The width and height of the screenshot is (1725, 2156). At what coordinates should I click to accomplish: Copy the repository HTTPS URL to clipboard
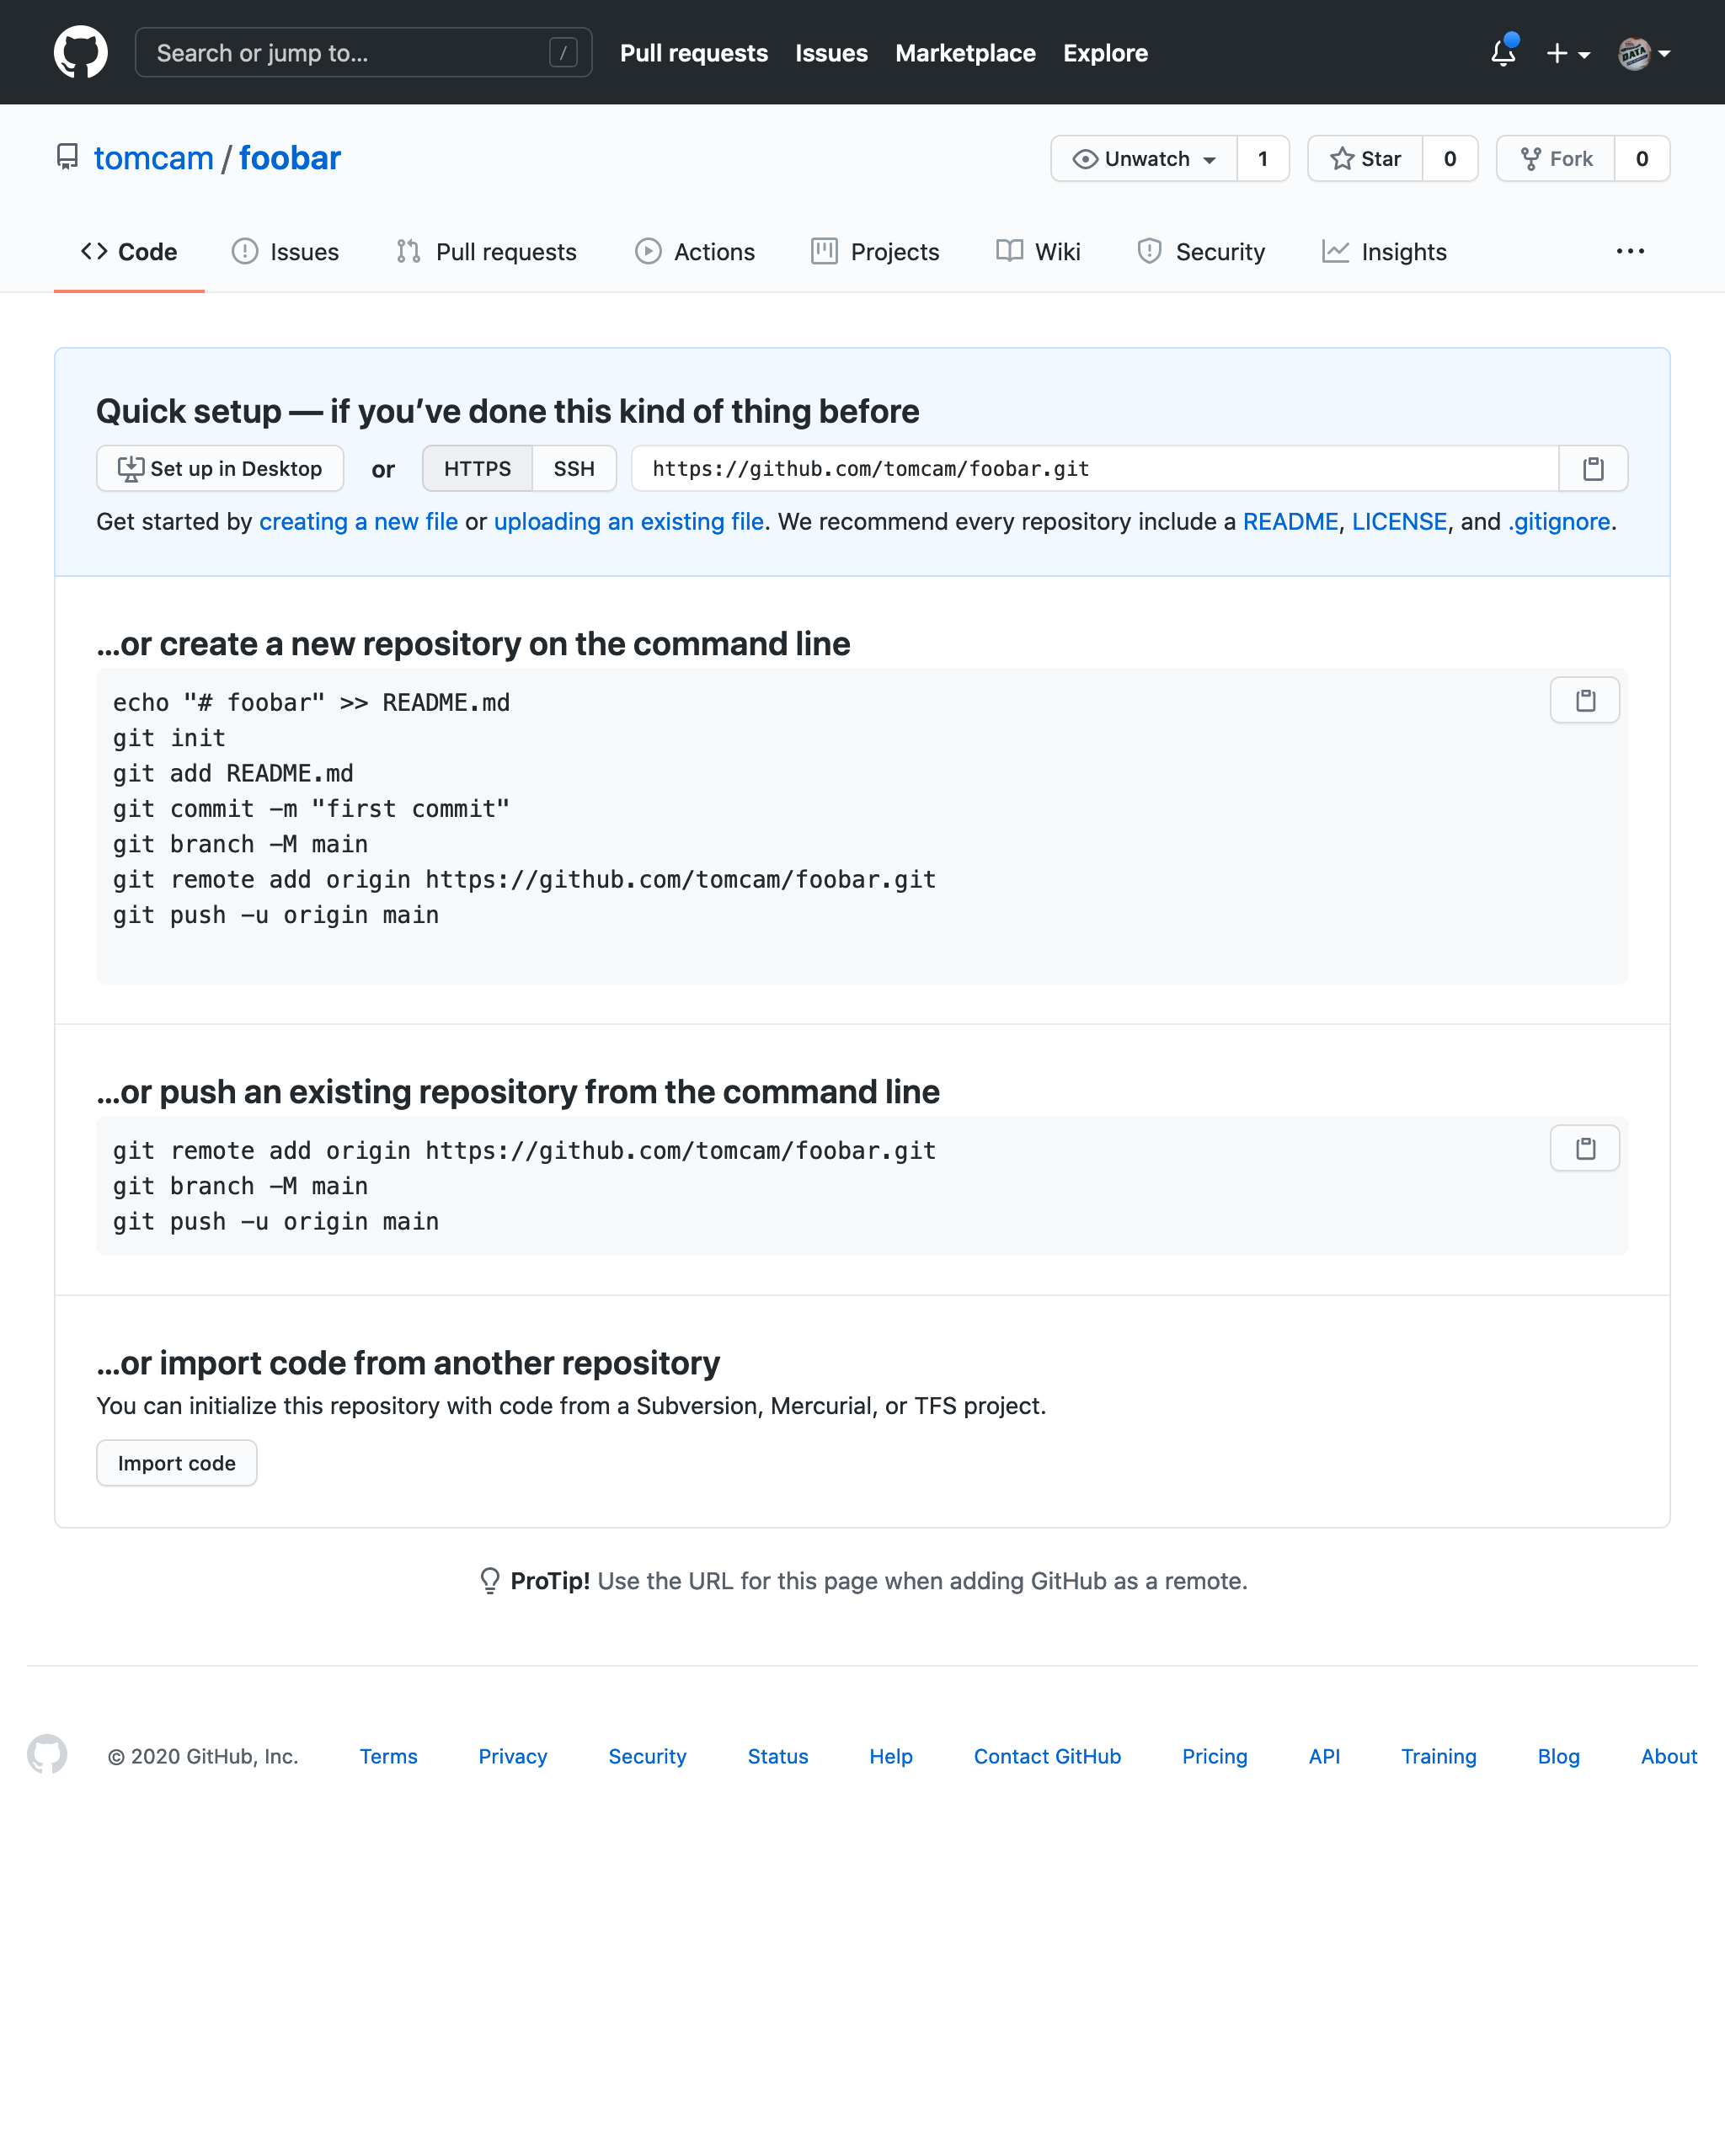click(x=1592, y=468)
